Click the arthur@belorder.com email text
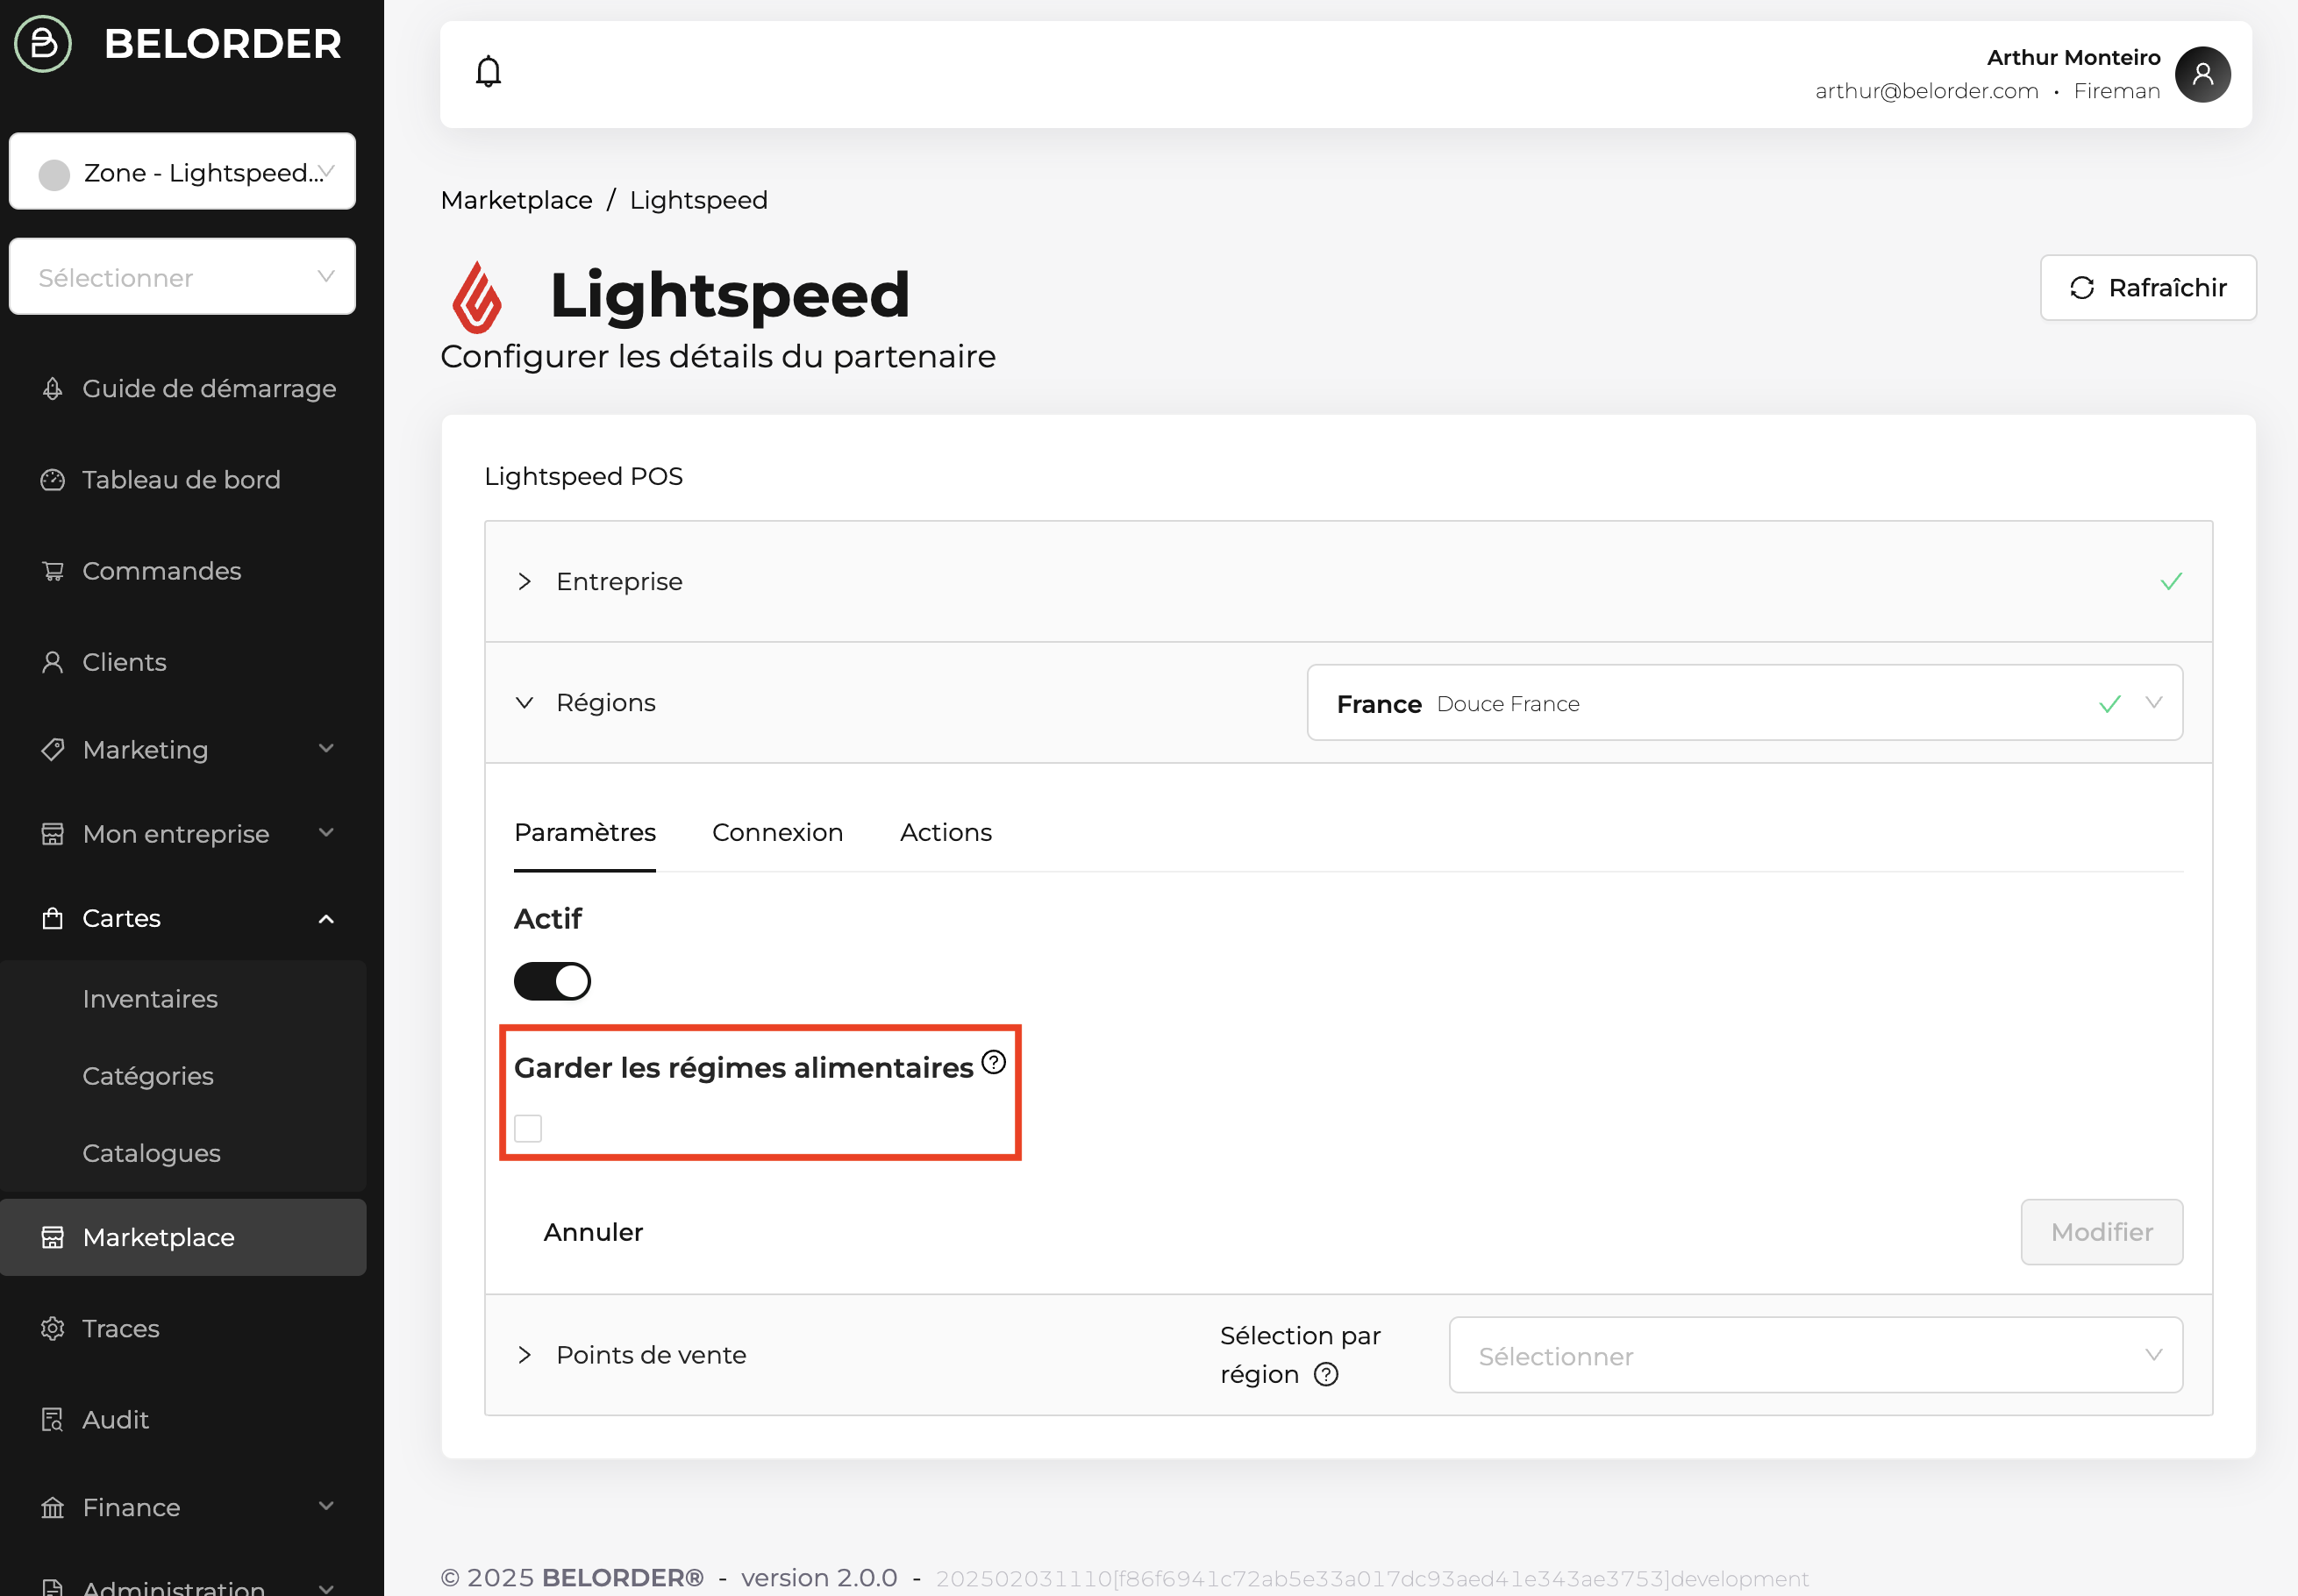2298x1596 pixels. tap(1926, 91)
